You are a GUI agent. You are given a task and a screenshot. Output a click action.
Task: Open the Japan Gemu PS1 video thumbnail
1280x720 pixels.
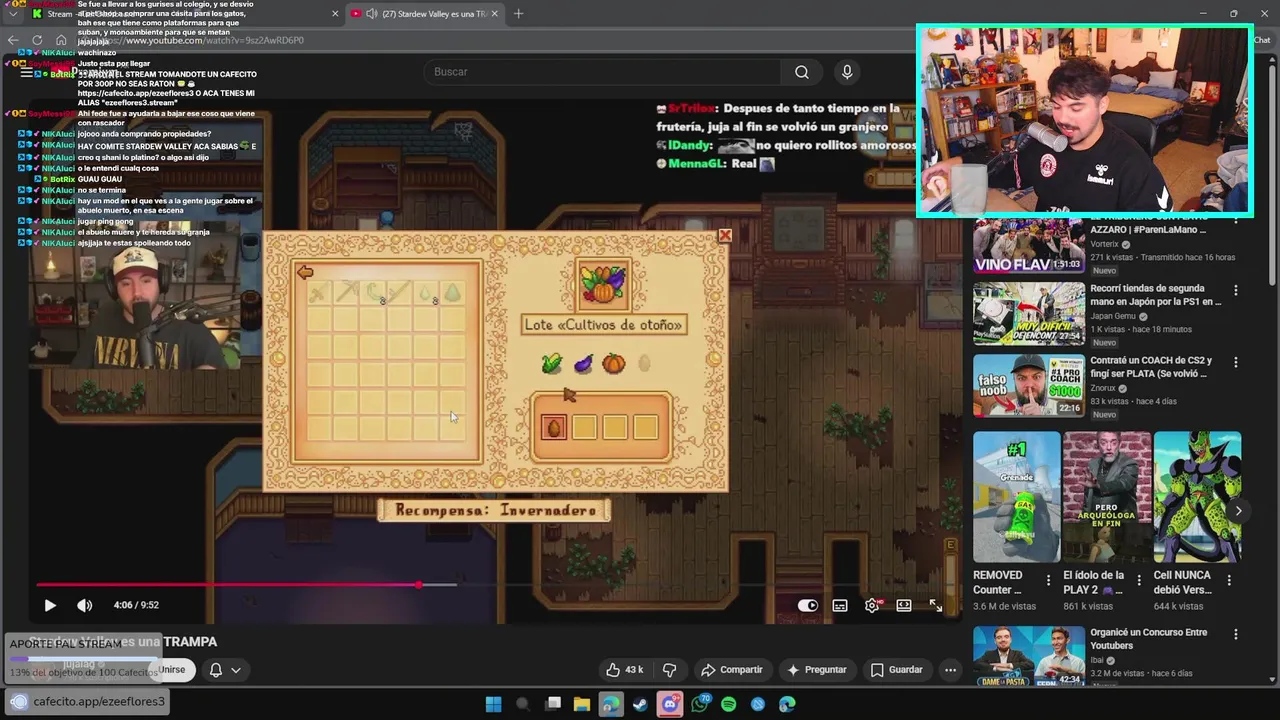click(x=1029, y=314)
